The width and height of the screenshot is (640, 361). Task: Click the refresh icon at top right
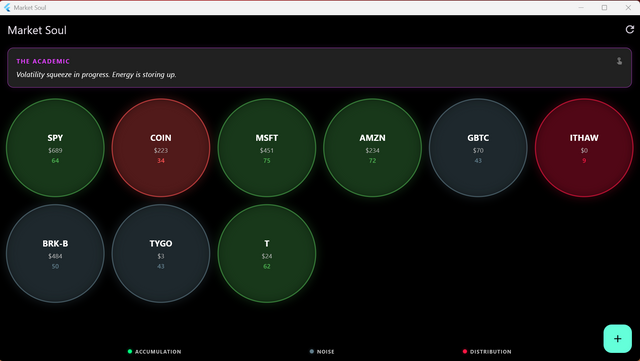(630, 29)
